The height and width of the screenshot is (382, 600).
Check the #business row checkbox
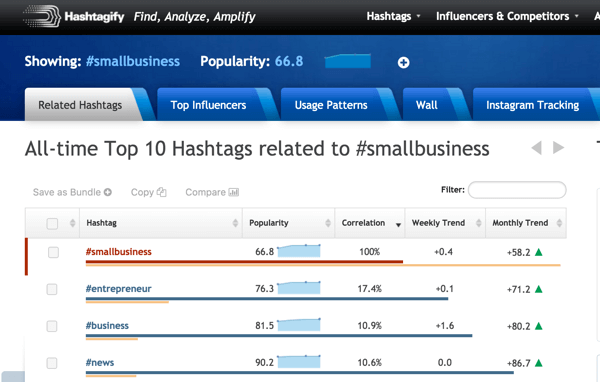click(x=52, y=326)
